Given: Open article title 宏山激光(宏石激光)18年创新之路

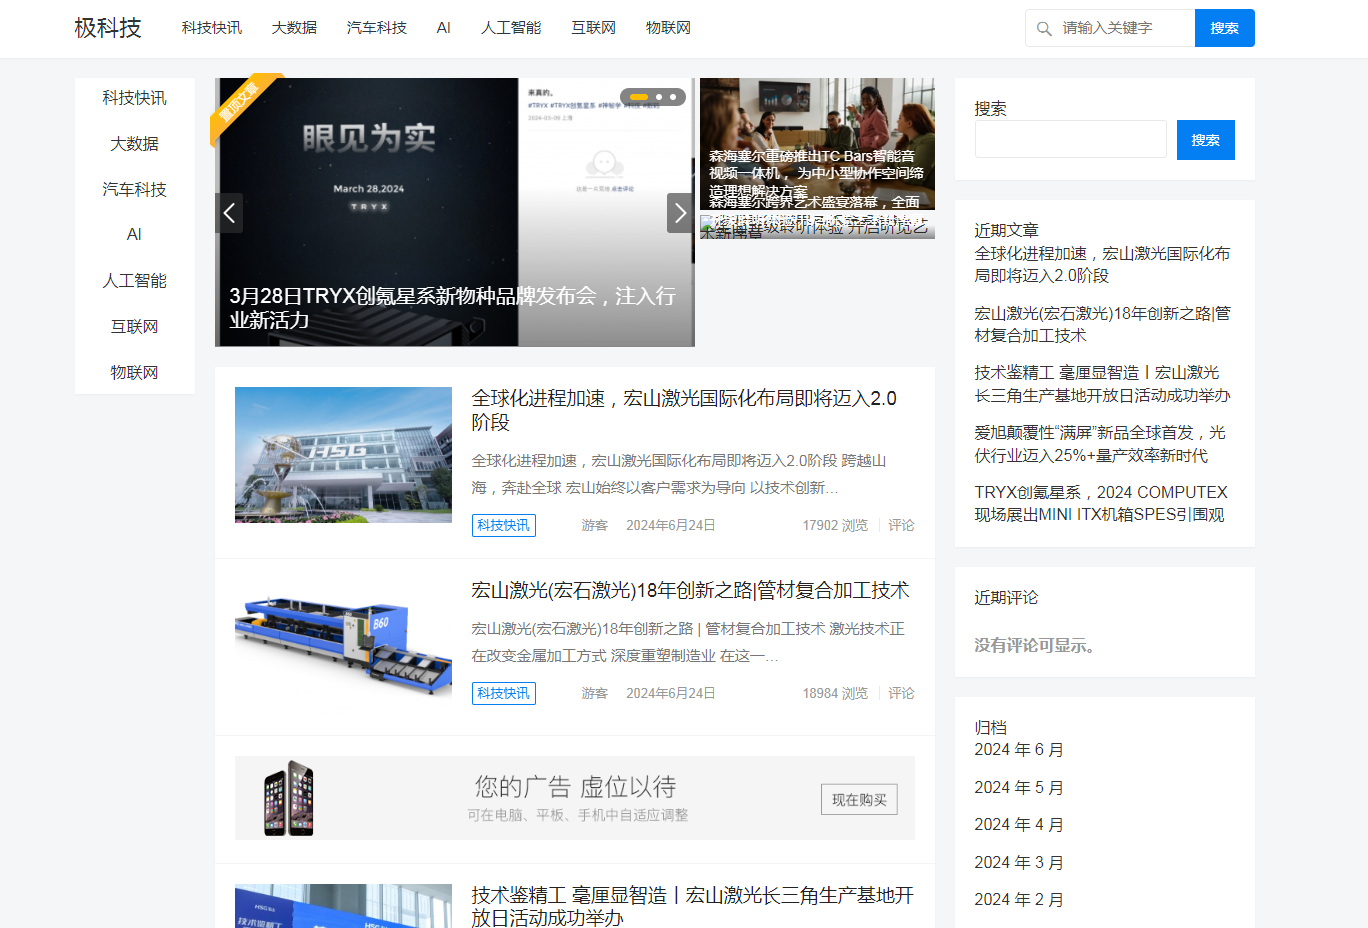Looking at the screenshot, I should click(x=691, y=590).
